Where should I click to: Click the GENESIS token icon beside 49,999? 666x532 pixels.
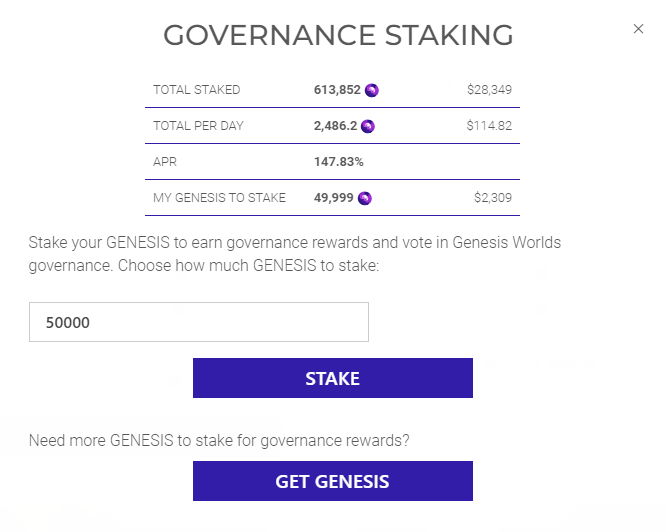pyautogui.click(x=365, y=198)
